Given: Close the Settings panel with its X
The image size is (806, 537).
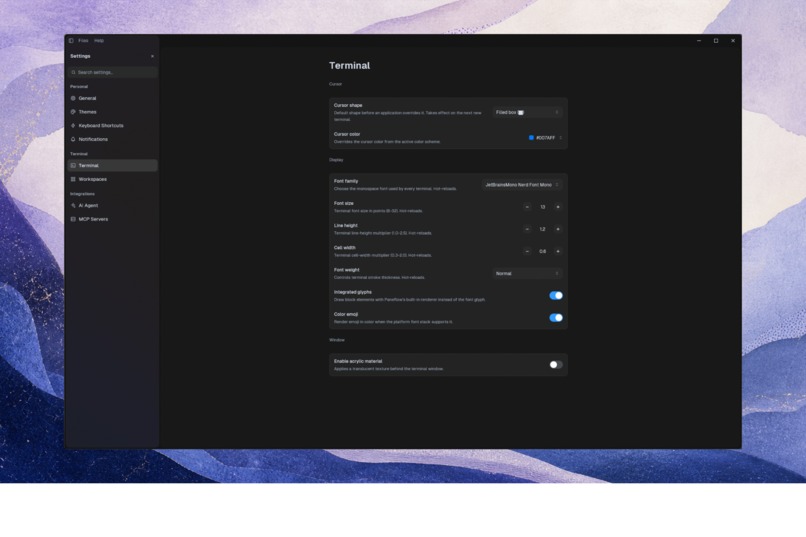Looking at the screenshot, I should (152, 56).
